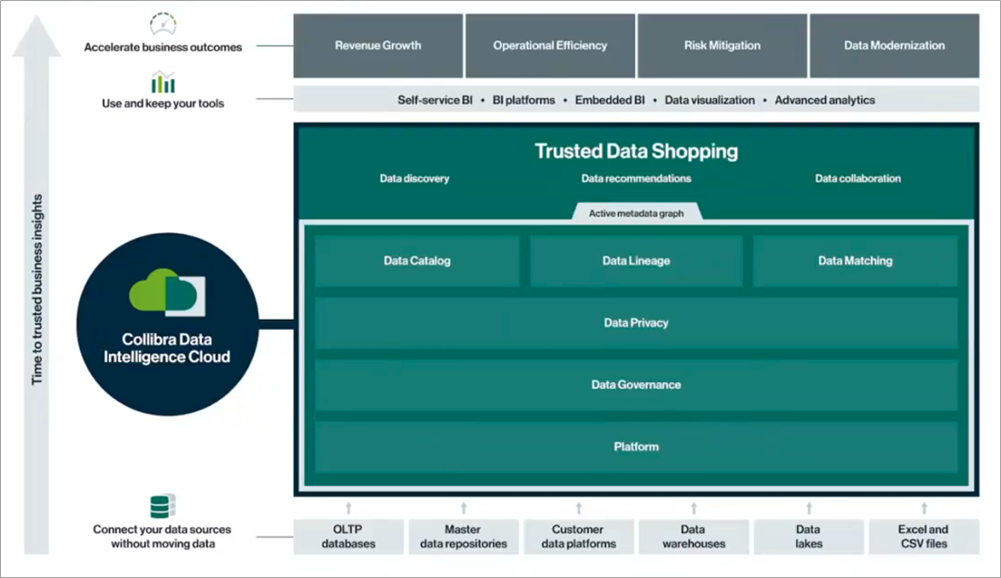Click Data visualization text
Screen dimensions: 1001x578
click(x=709, y=100)
